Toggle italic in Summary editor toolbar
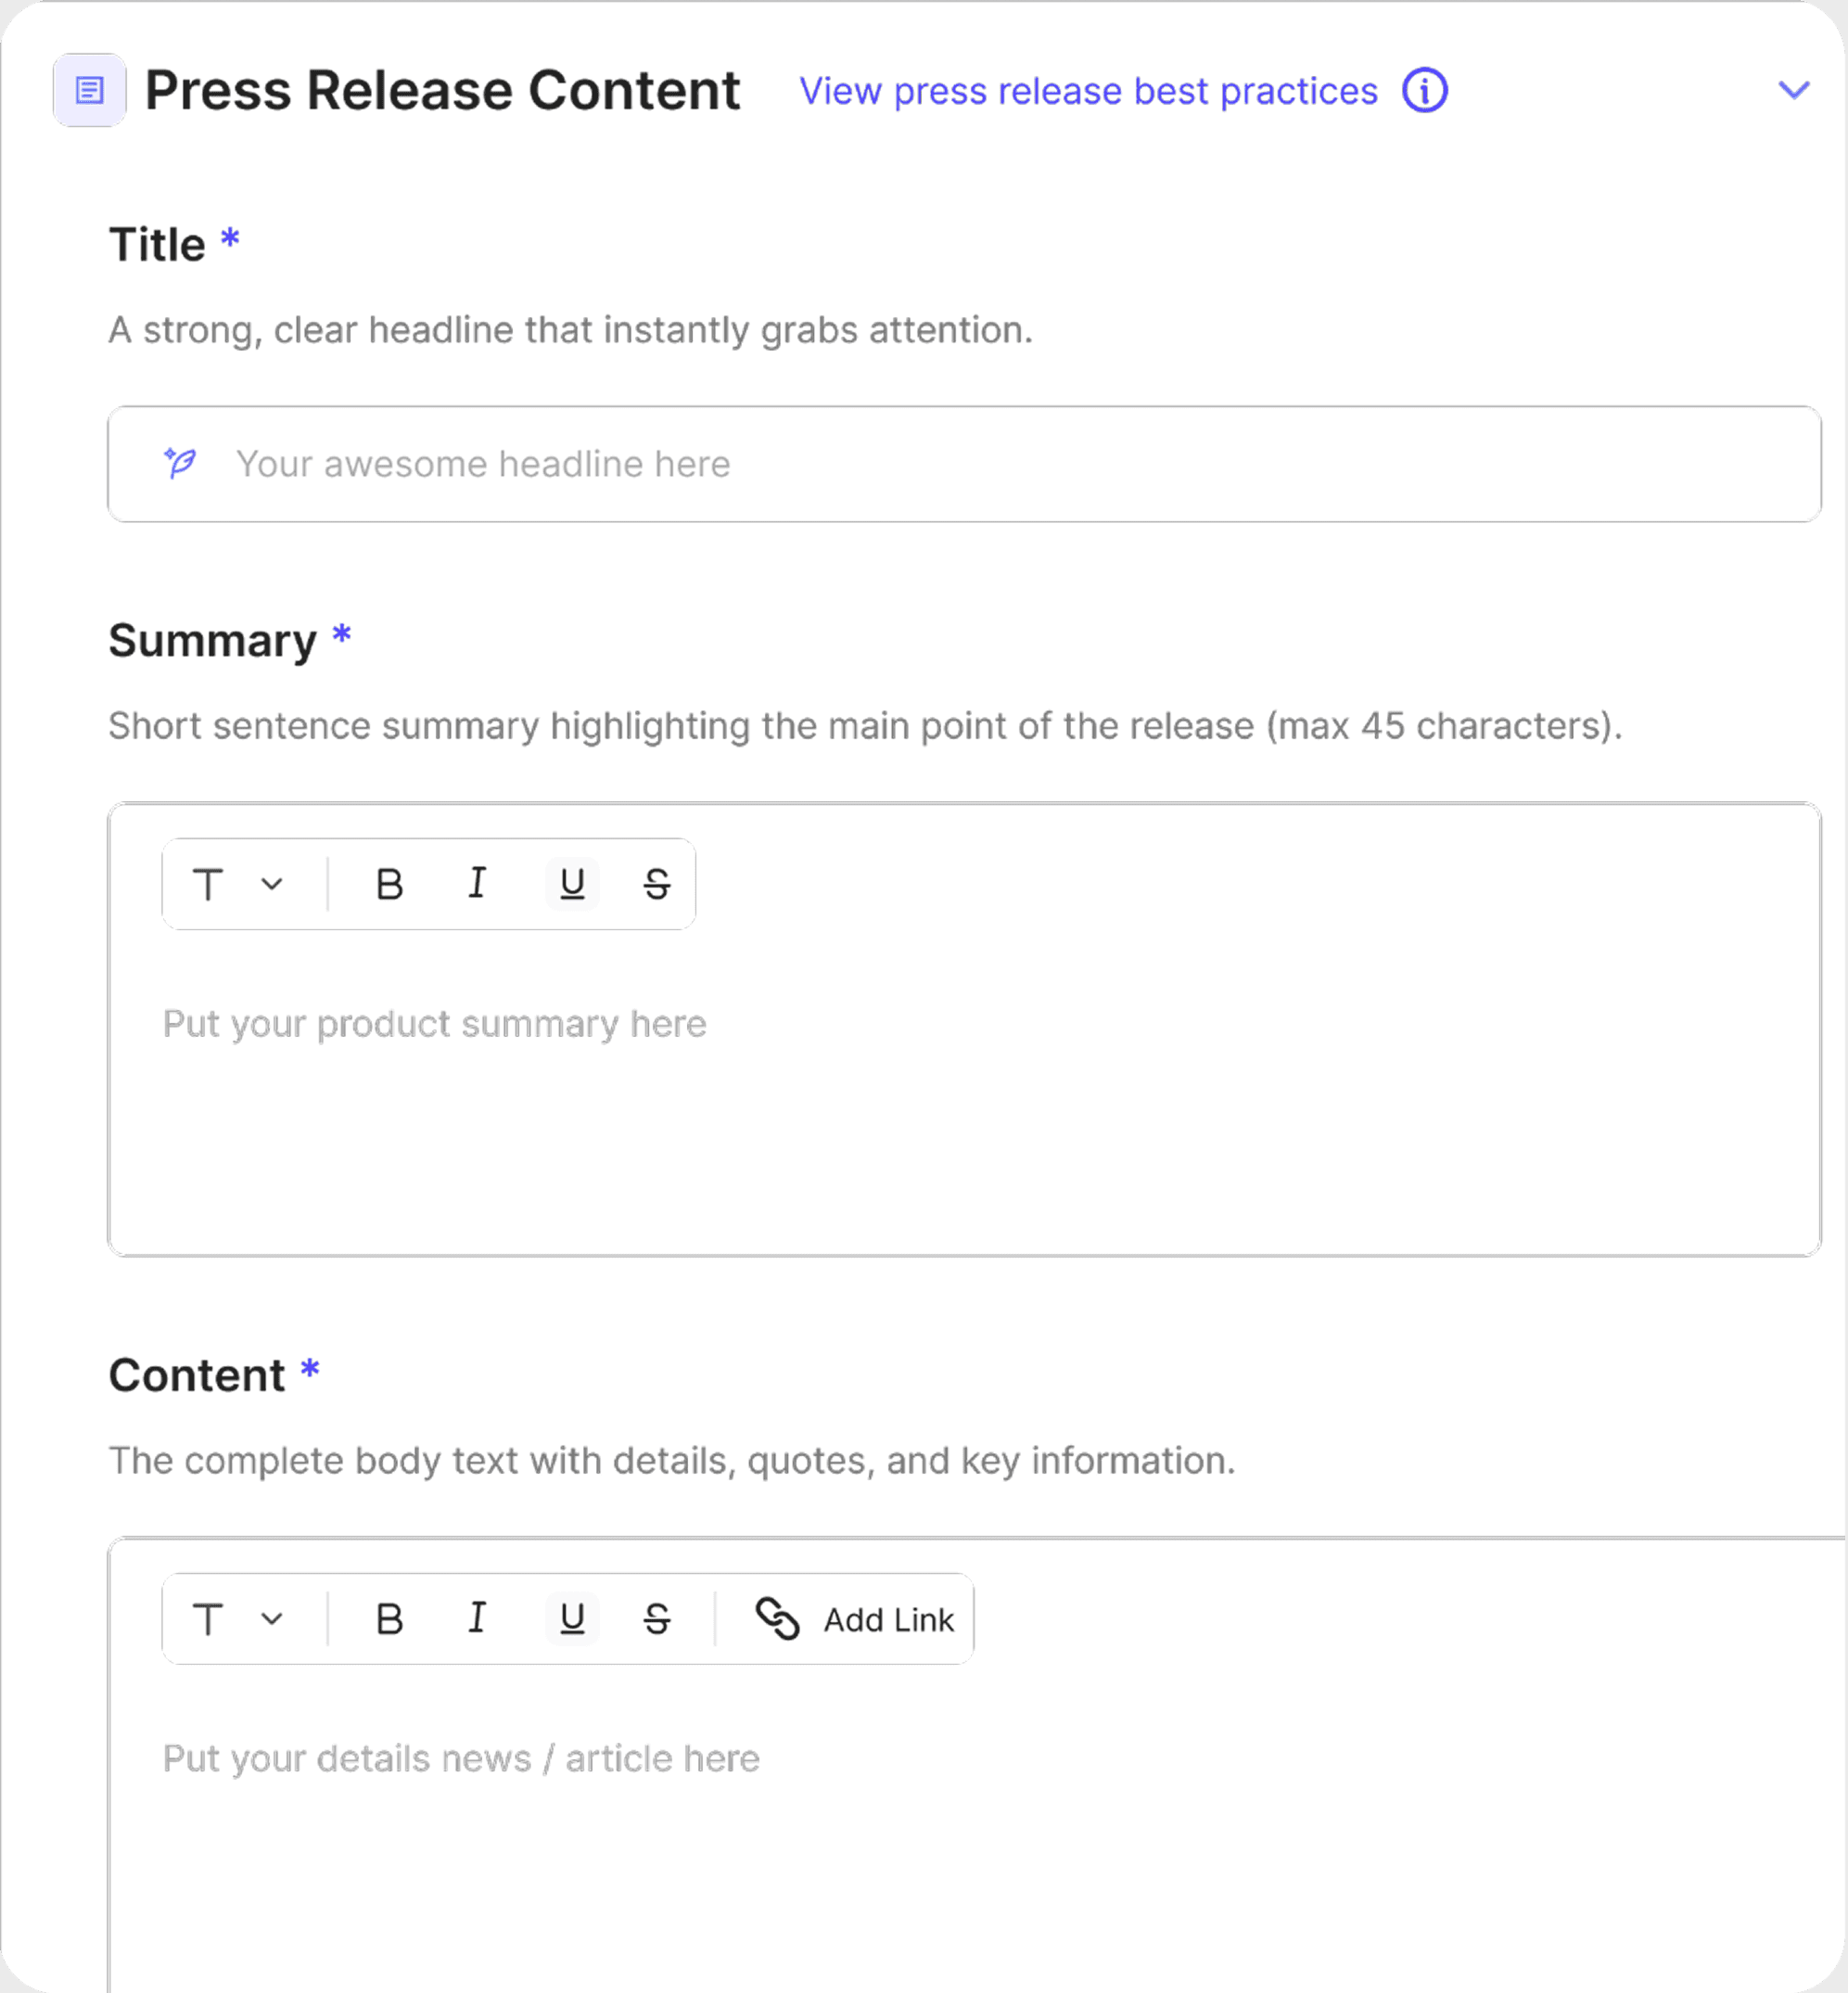This screenshot has height=1993, width=1848. [x=477, y=884]
